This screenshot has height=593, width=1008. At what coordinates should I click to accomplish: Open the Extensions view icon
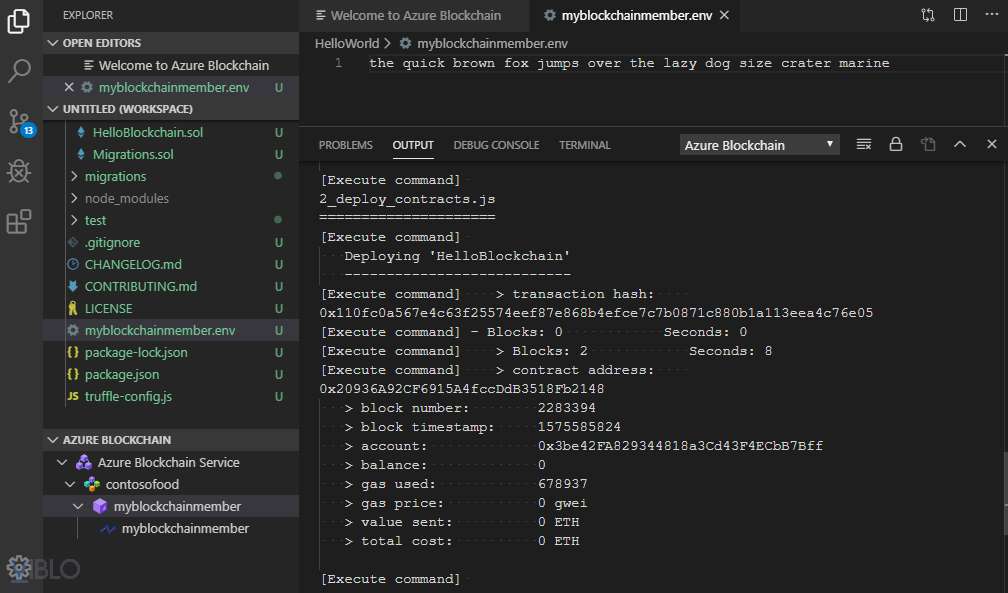[19, 222]
